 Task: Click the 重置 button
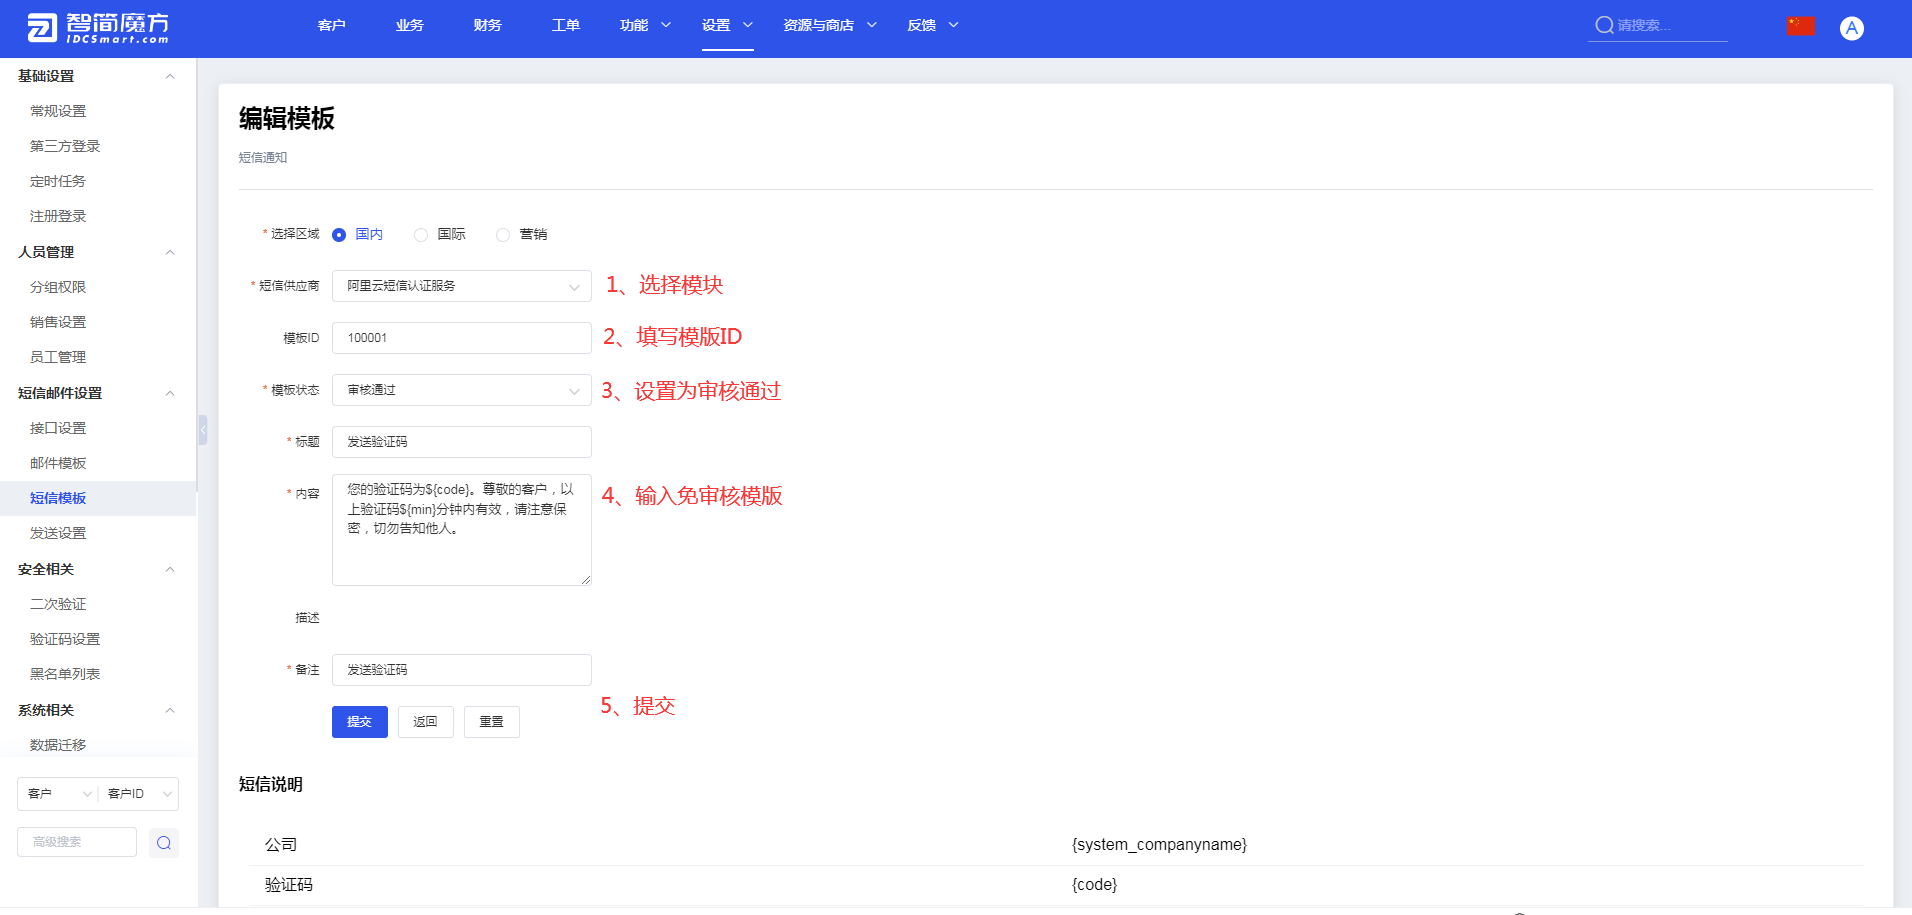point(491,722)
